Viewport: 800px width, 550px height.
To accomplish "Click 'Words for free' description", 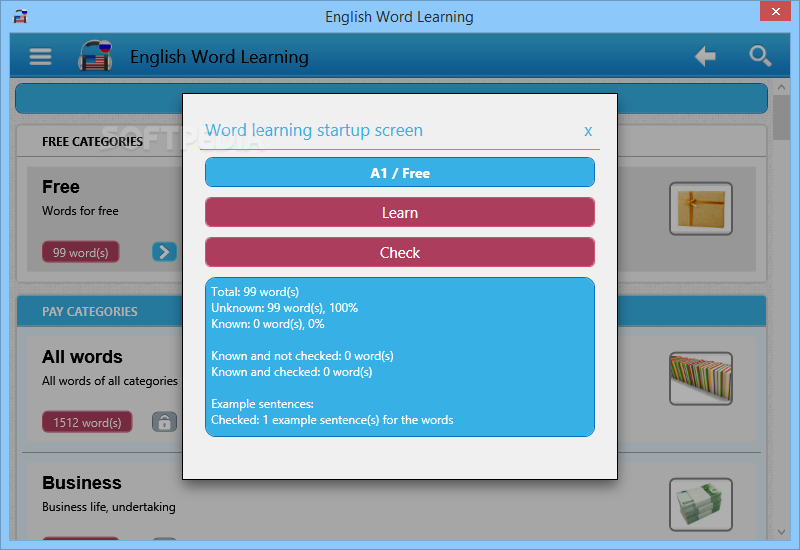I will click(80, 211).
